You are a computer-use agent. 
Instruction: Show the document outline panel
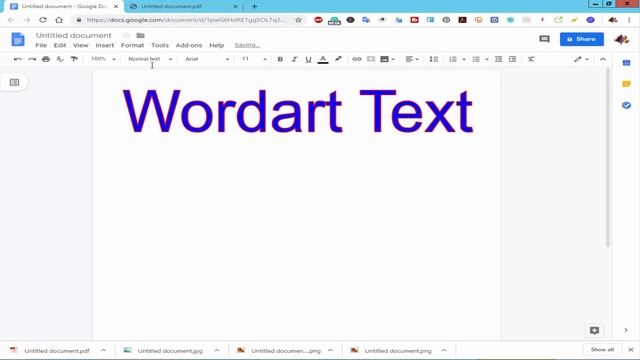pyautogui.click(x=14, y=82)
